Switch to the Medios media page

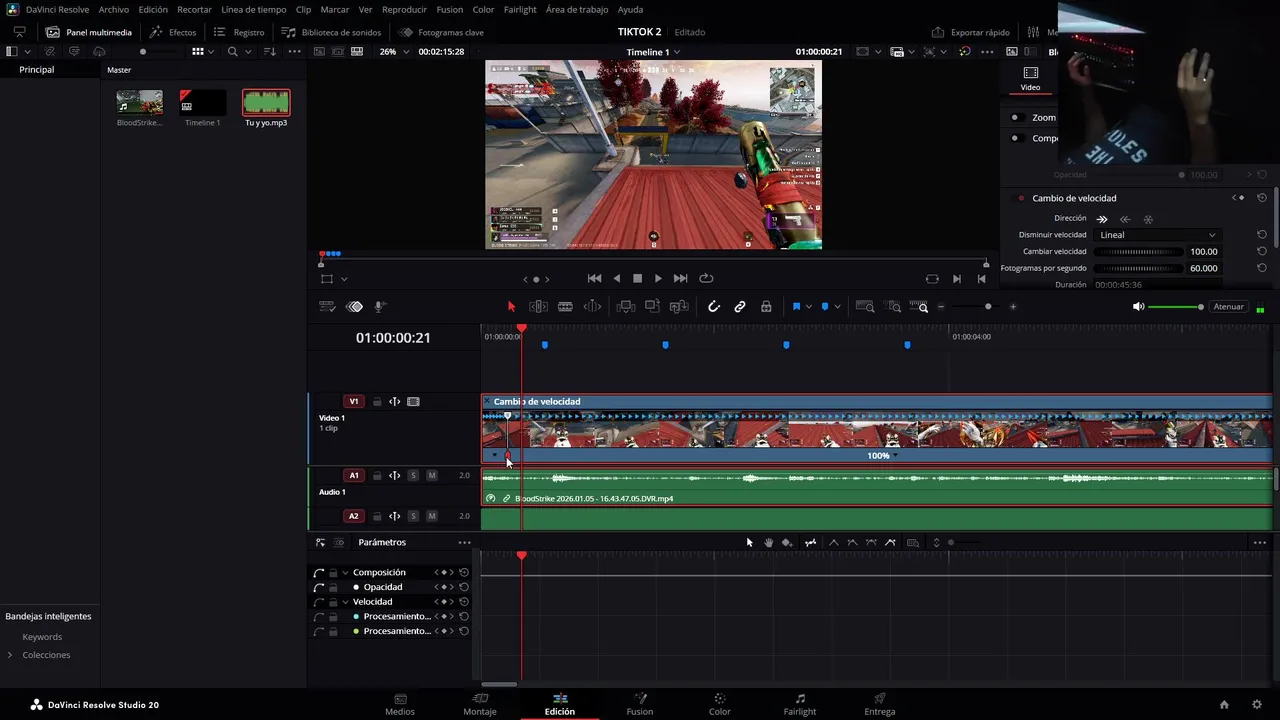coord(400,704)
